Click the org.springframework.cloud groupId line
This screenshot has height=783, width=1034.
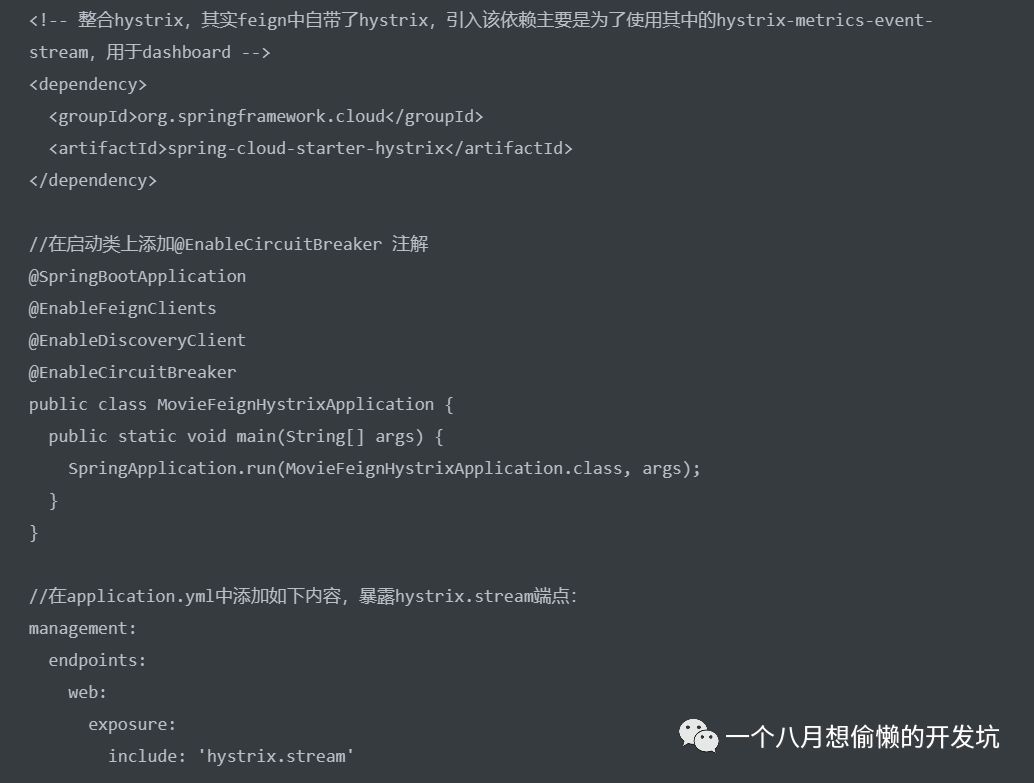[x=266, y=117]
